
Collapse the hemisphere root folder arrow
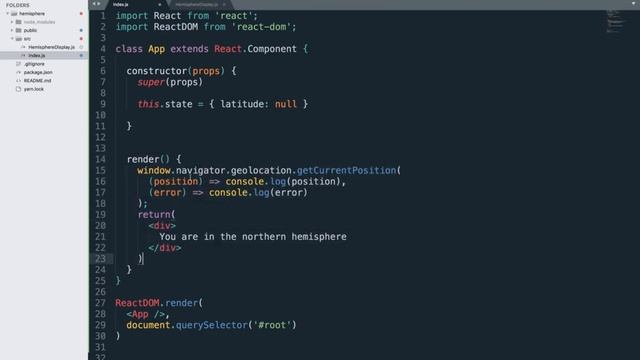tap(8, 13)
